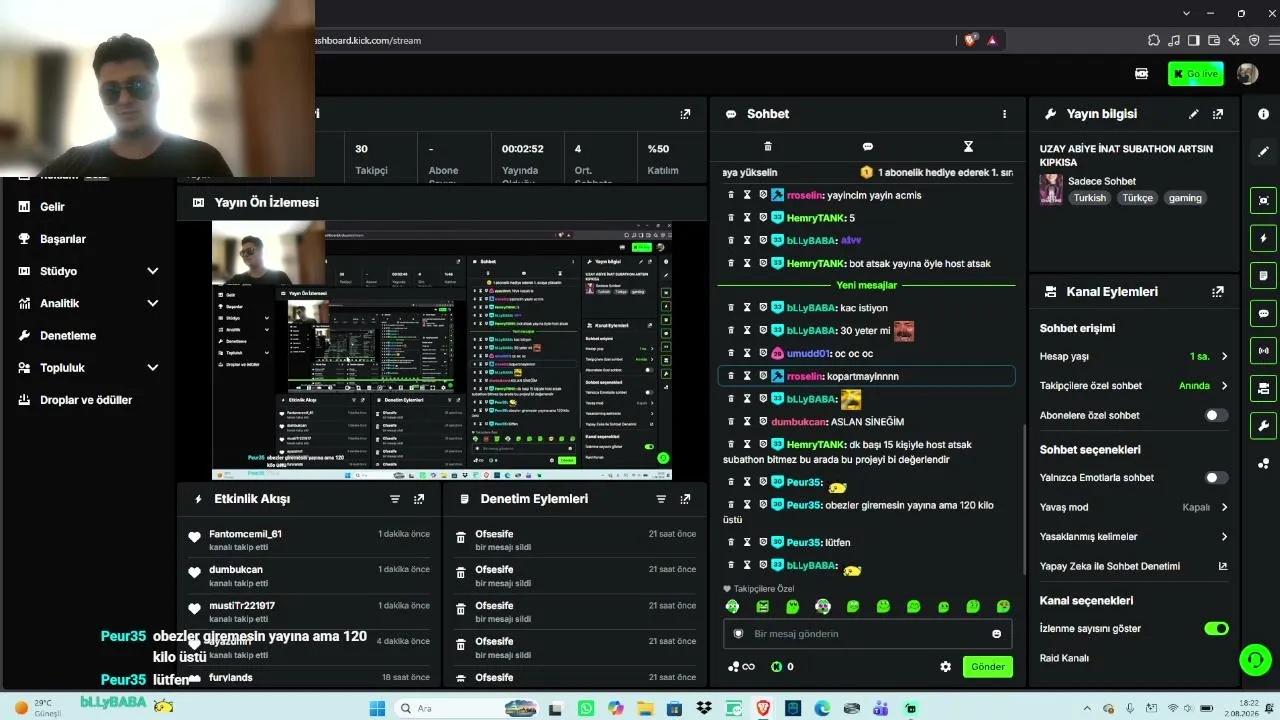The image size is (1280, 720).
Task: Click the Kick points counter showing 0
Action: [x=782, y=667]
